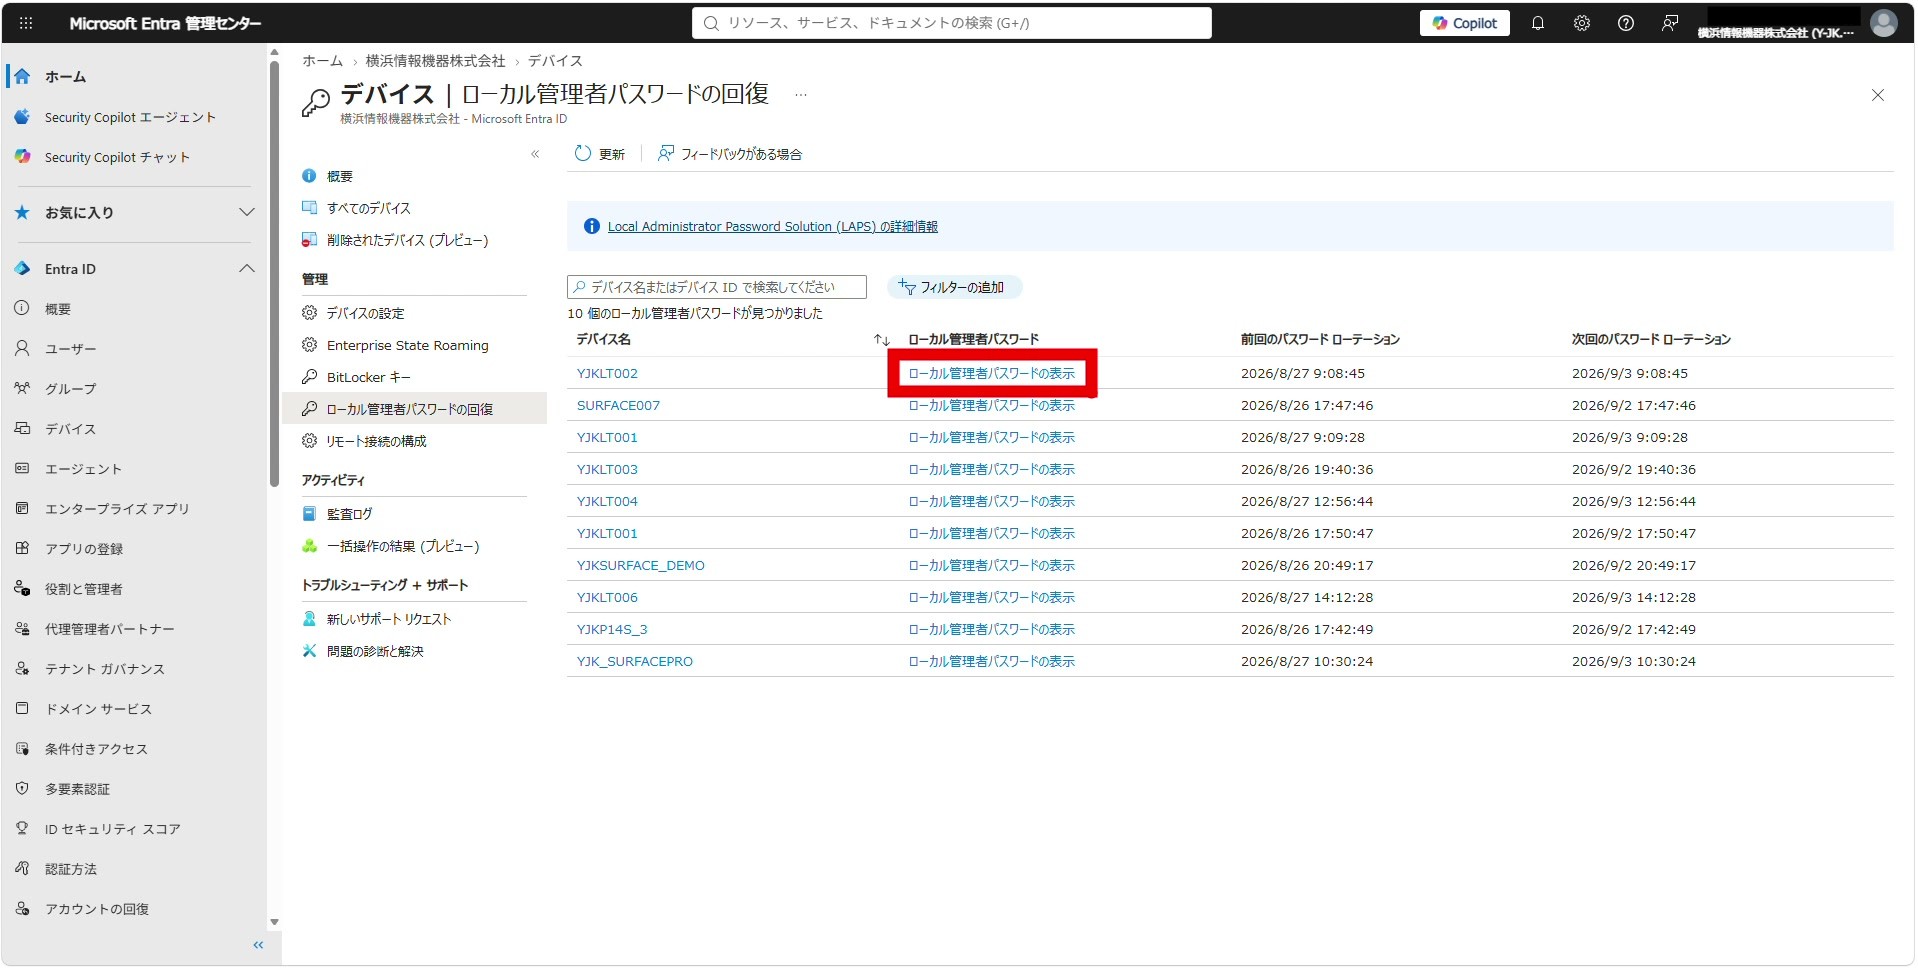Focus the resource search box at top
Viewport: 1918px width, 968px height.
[951, 23]
